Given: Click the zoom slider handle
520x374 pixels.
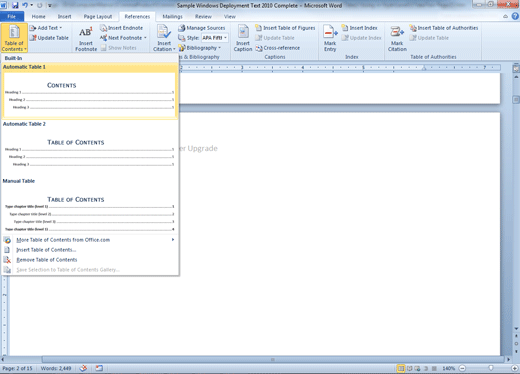Looking at the screenshot, I should click(491, 368).
